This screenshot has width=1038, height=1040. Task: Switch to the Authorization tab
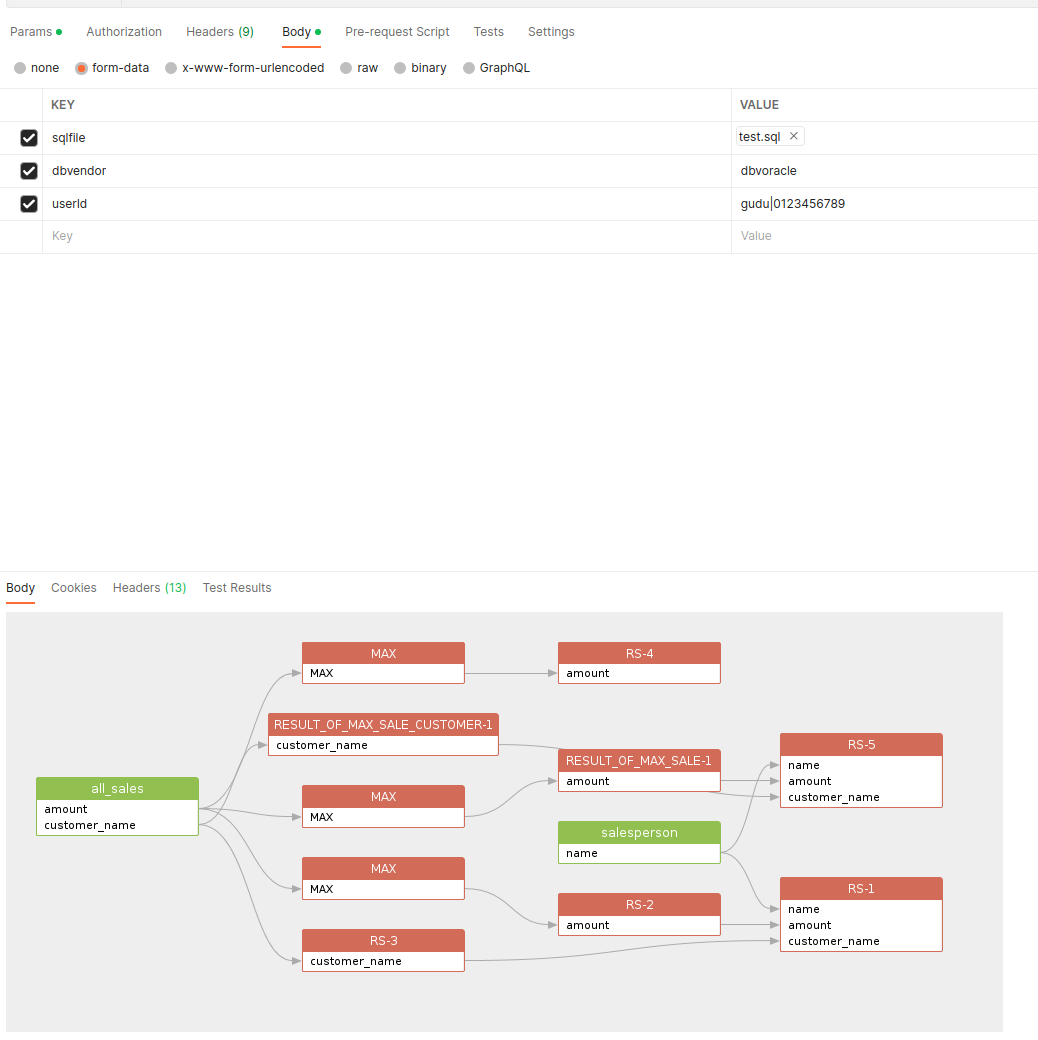(124, 32)
